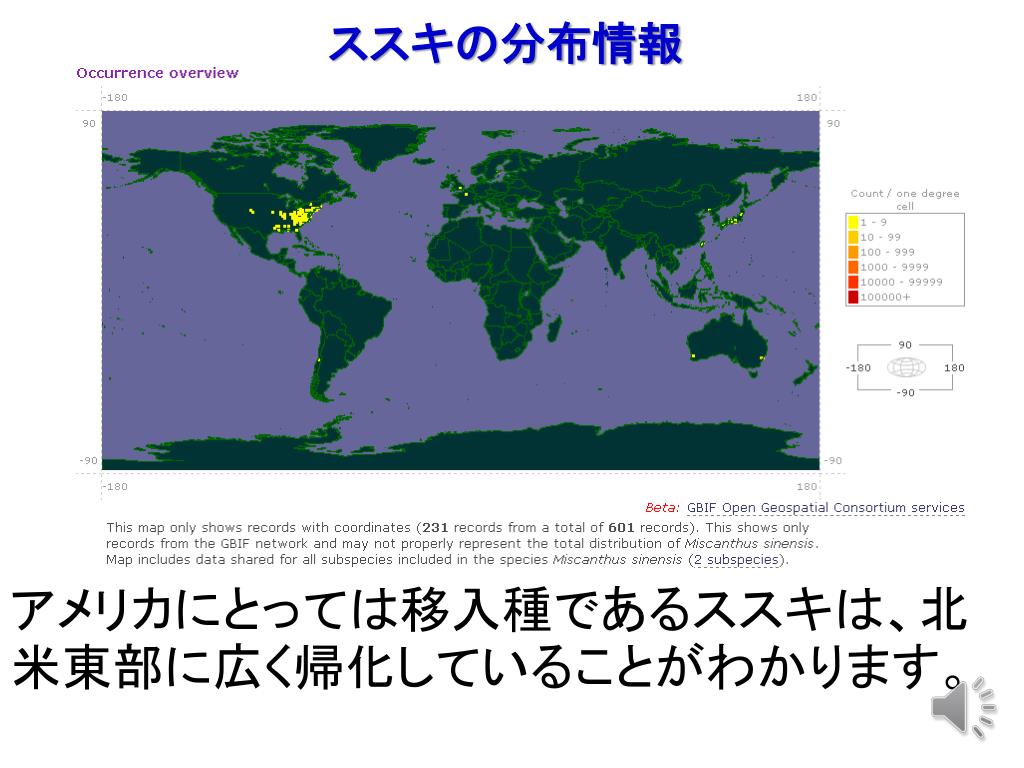This screenshot has height=768, width=1024.
Task: Open GBIF Open Geospatial Consortium services link
Action: click(825, 507)
